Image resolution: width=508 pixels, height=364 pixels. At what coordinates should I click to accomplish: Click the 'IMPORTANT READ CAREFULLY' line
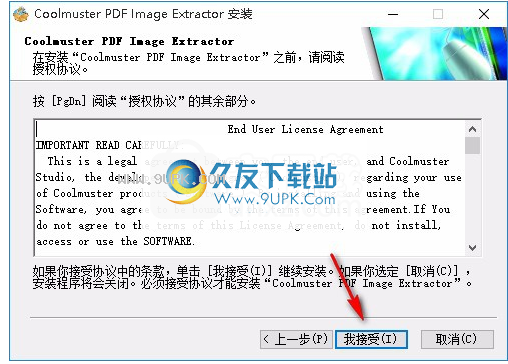point(110,145)
